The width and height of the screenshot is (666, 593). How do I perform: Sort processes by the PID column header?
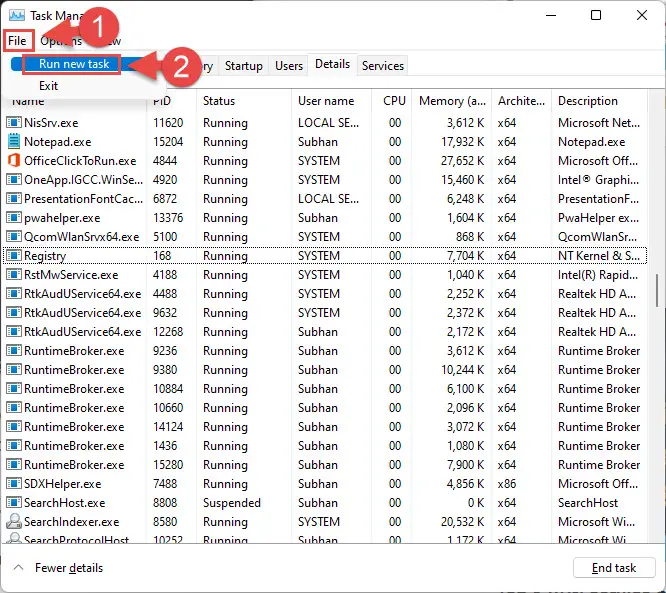tap(165, 101)
